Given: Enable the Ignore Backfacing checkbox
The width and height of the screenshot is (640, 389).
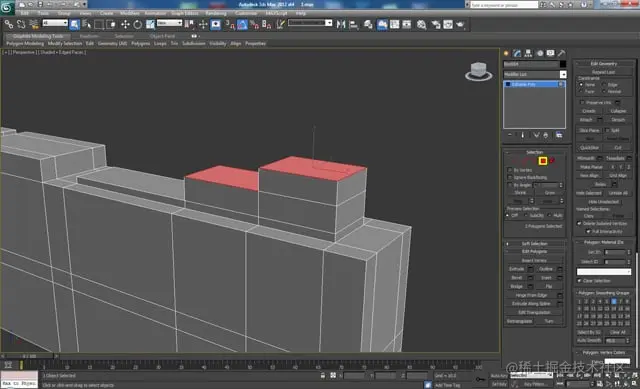Looking at the screenshot, I should click(510, 178).
